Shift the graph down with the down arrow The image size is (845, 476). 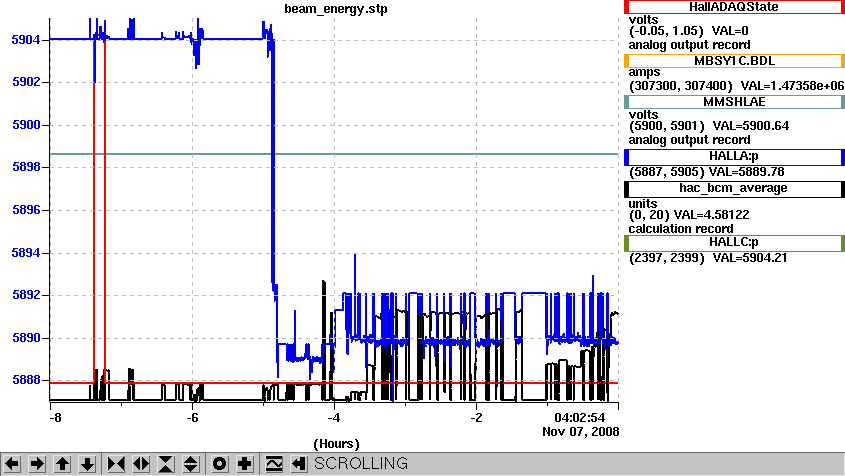point(87,464)
